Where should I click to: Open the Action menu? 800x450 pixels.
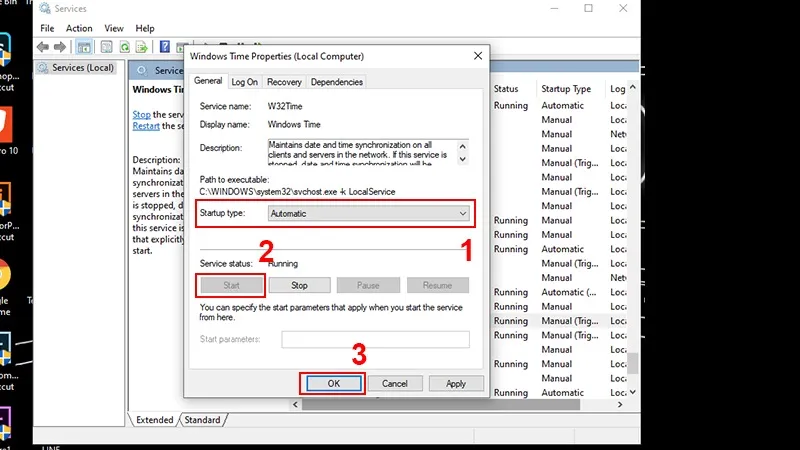point(79,28)
